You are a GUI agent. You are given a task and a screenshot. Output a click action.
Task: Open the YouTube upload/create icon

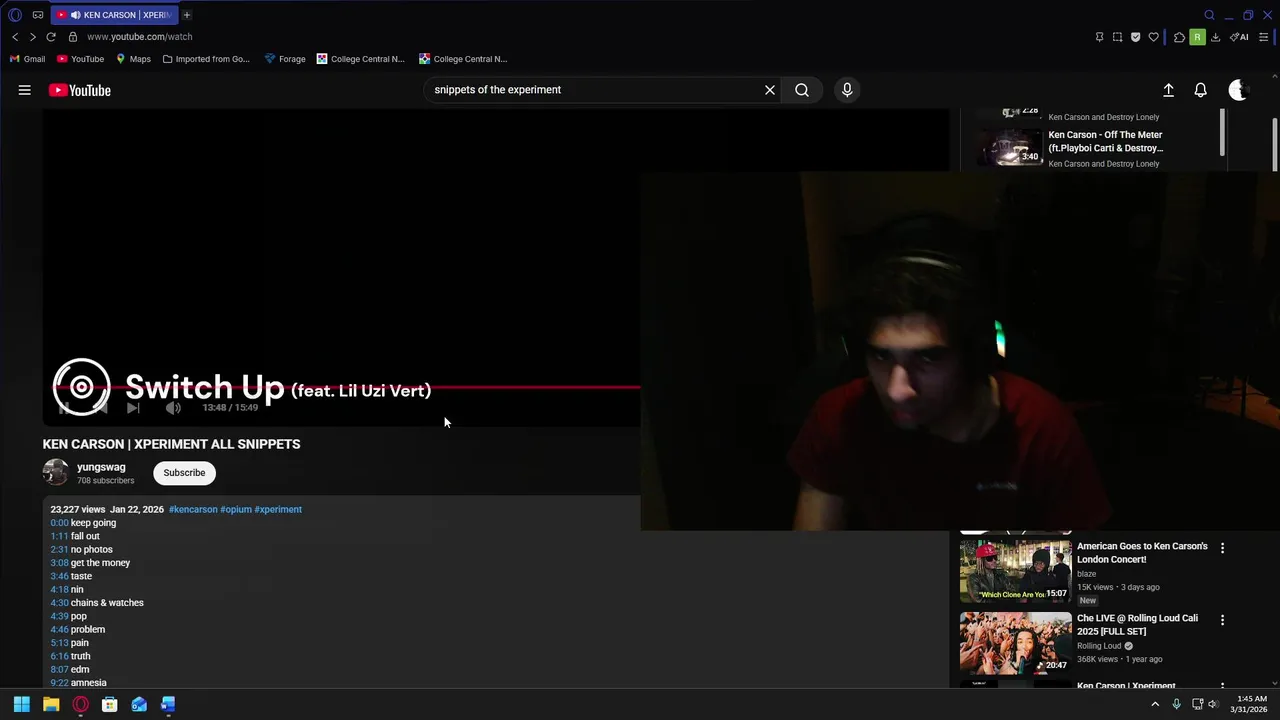[1168, 90]
